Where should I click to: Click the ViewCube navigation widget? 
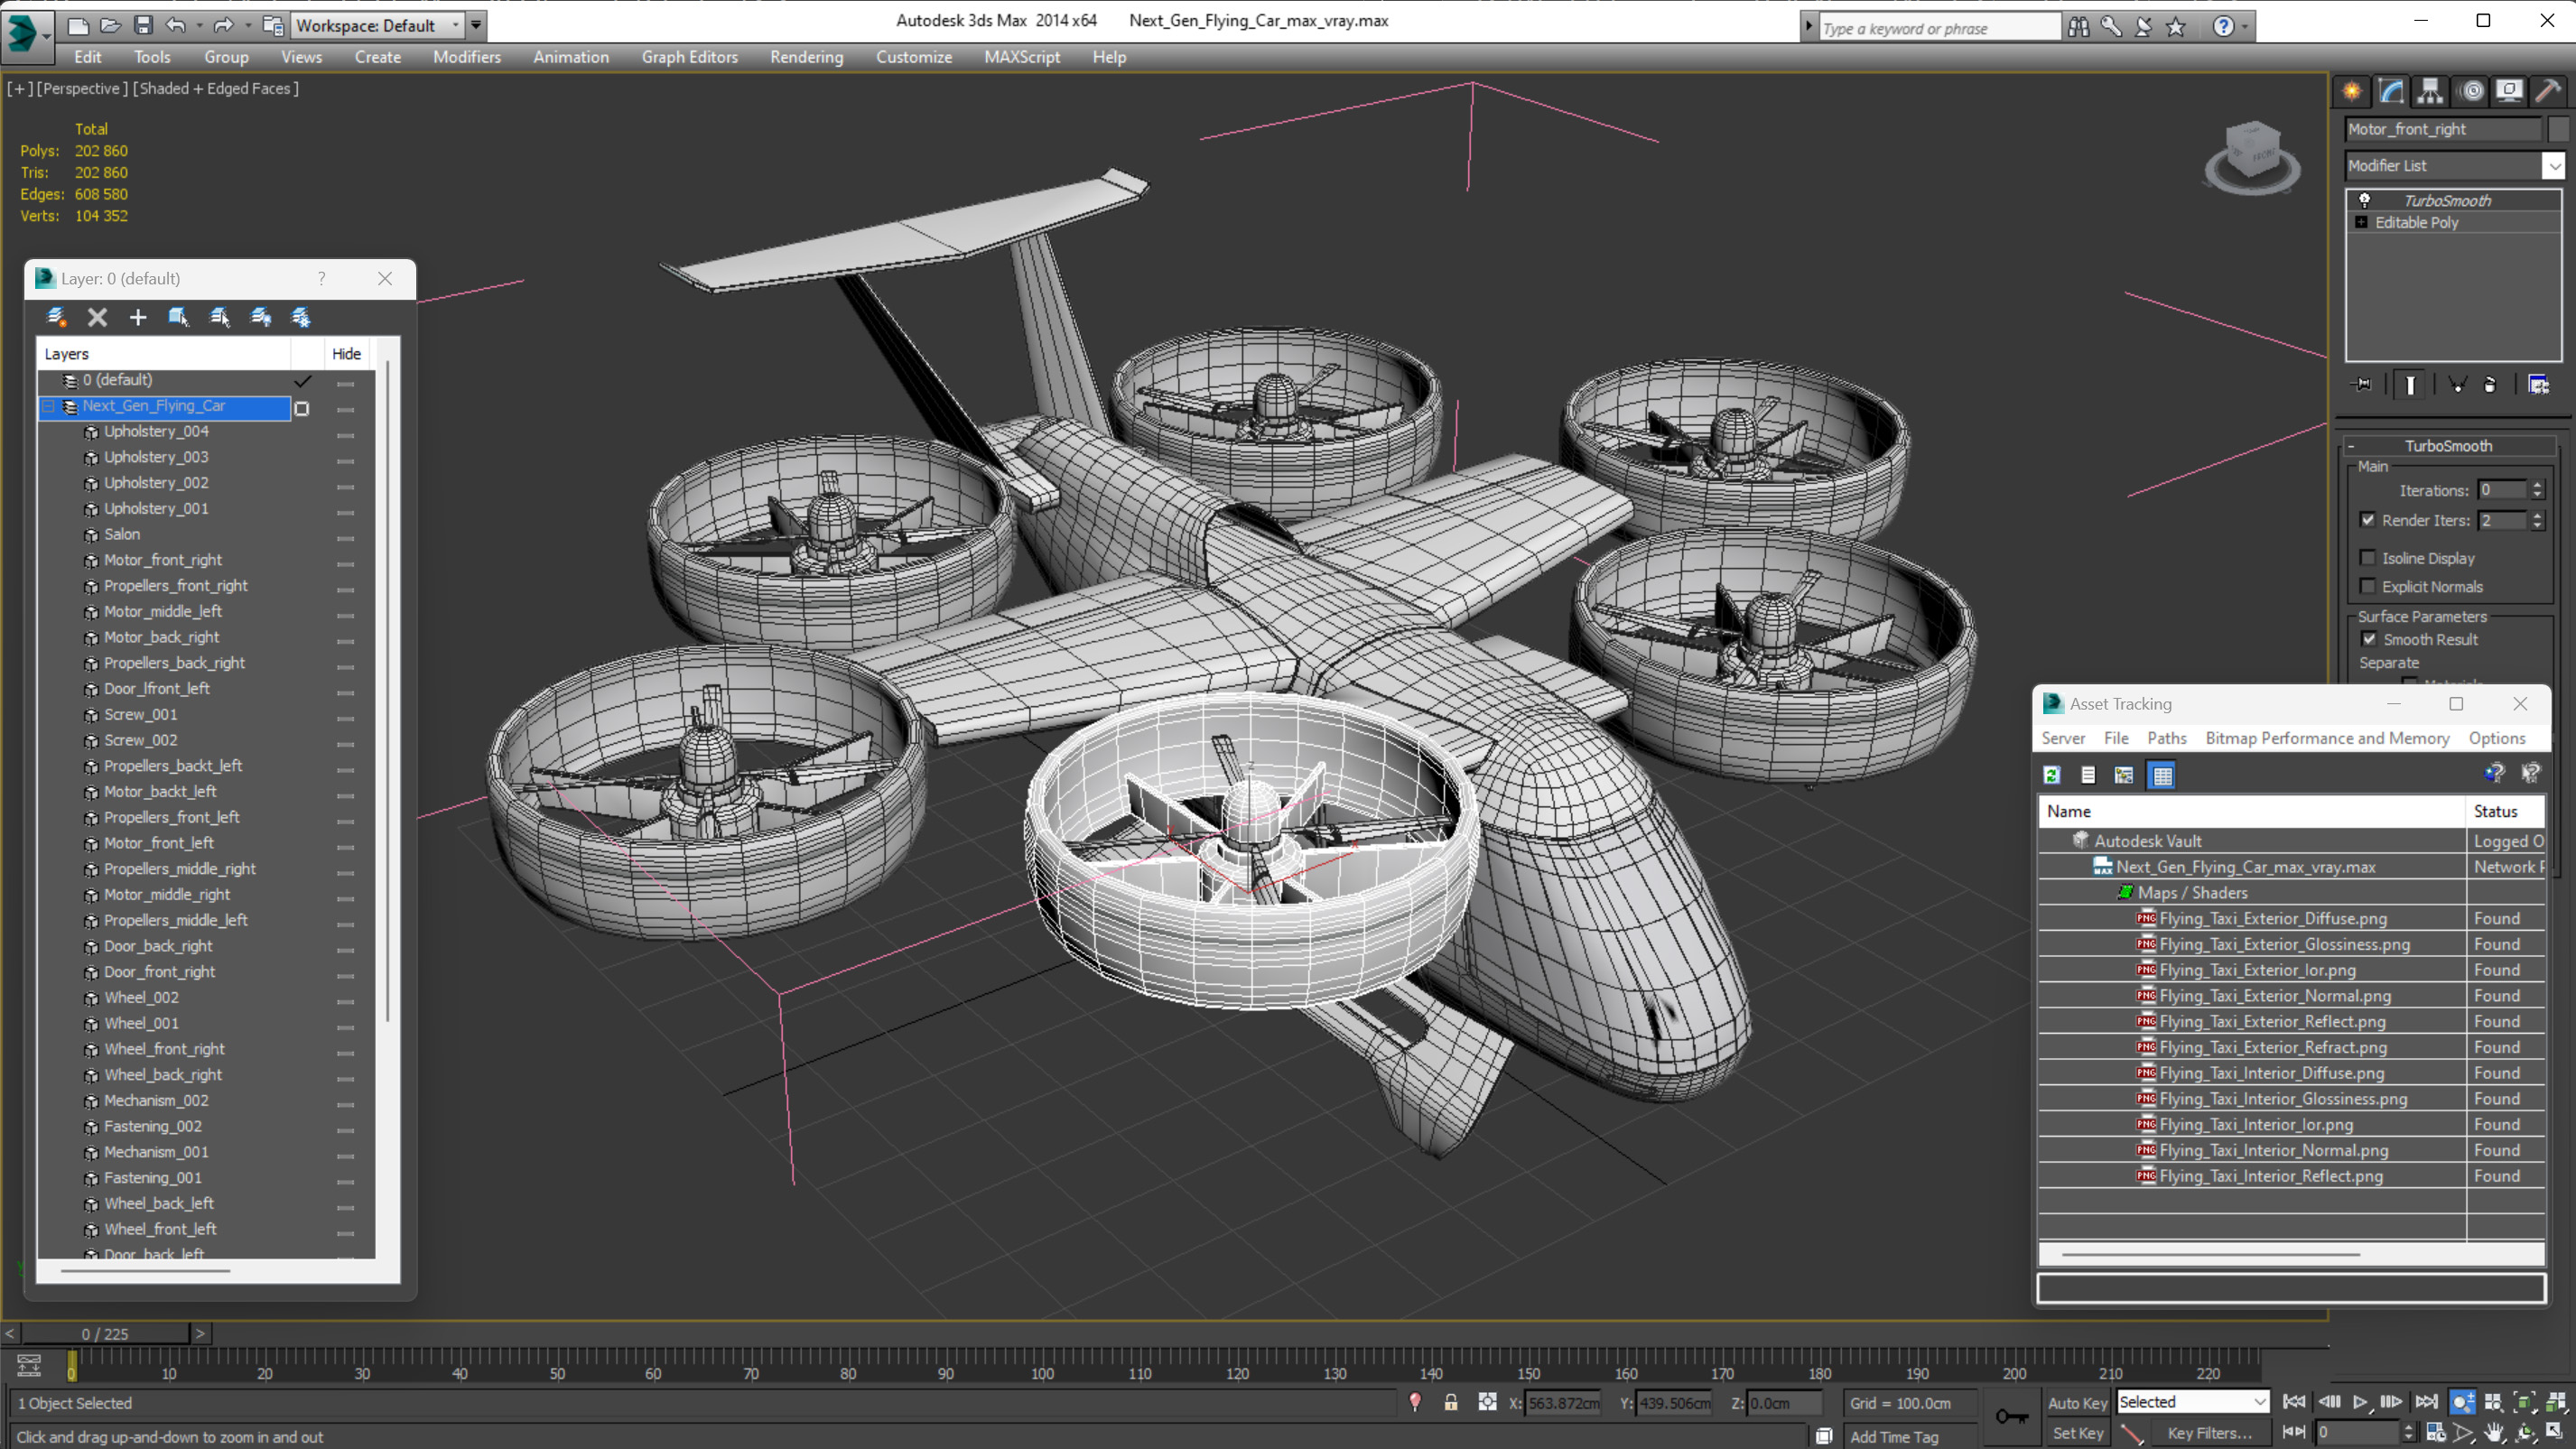click(2252, 158)
